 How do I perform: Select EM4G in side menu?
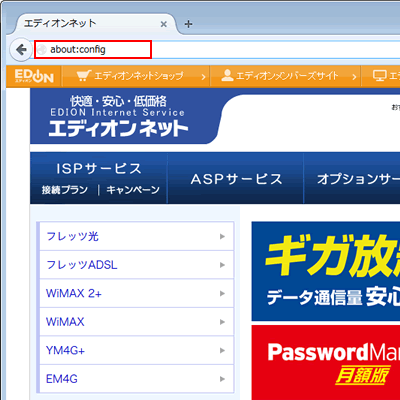point(137,379)
